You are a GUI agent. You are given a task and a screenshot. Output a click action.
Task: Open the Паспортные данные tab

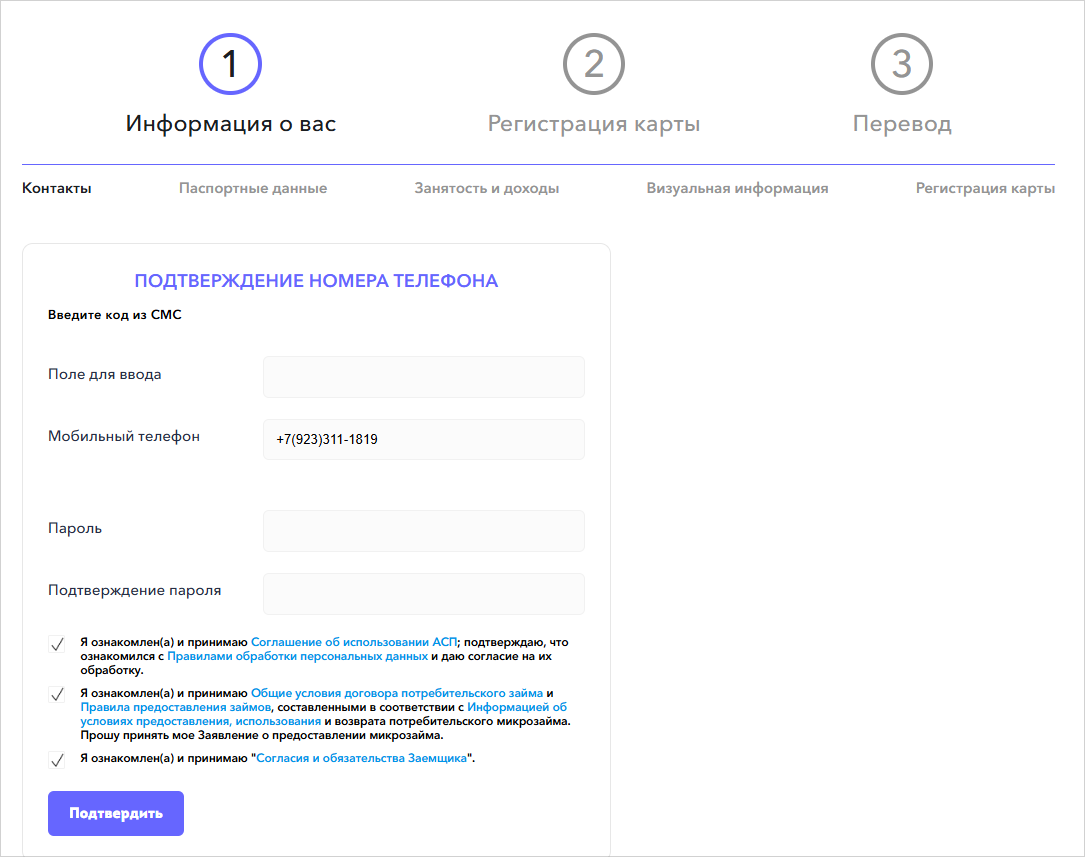253,188
